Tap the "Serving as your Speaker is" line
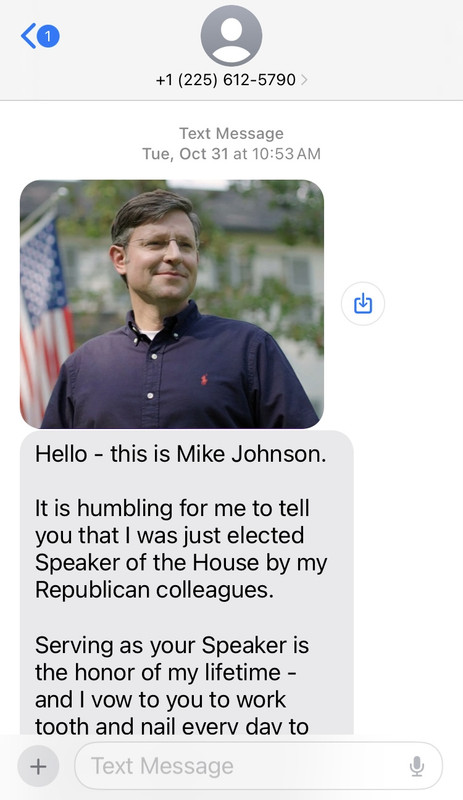The width and height of the screenshot is (463, 800). pyautogui.click(x=172, y=645)
